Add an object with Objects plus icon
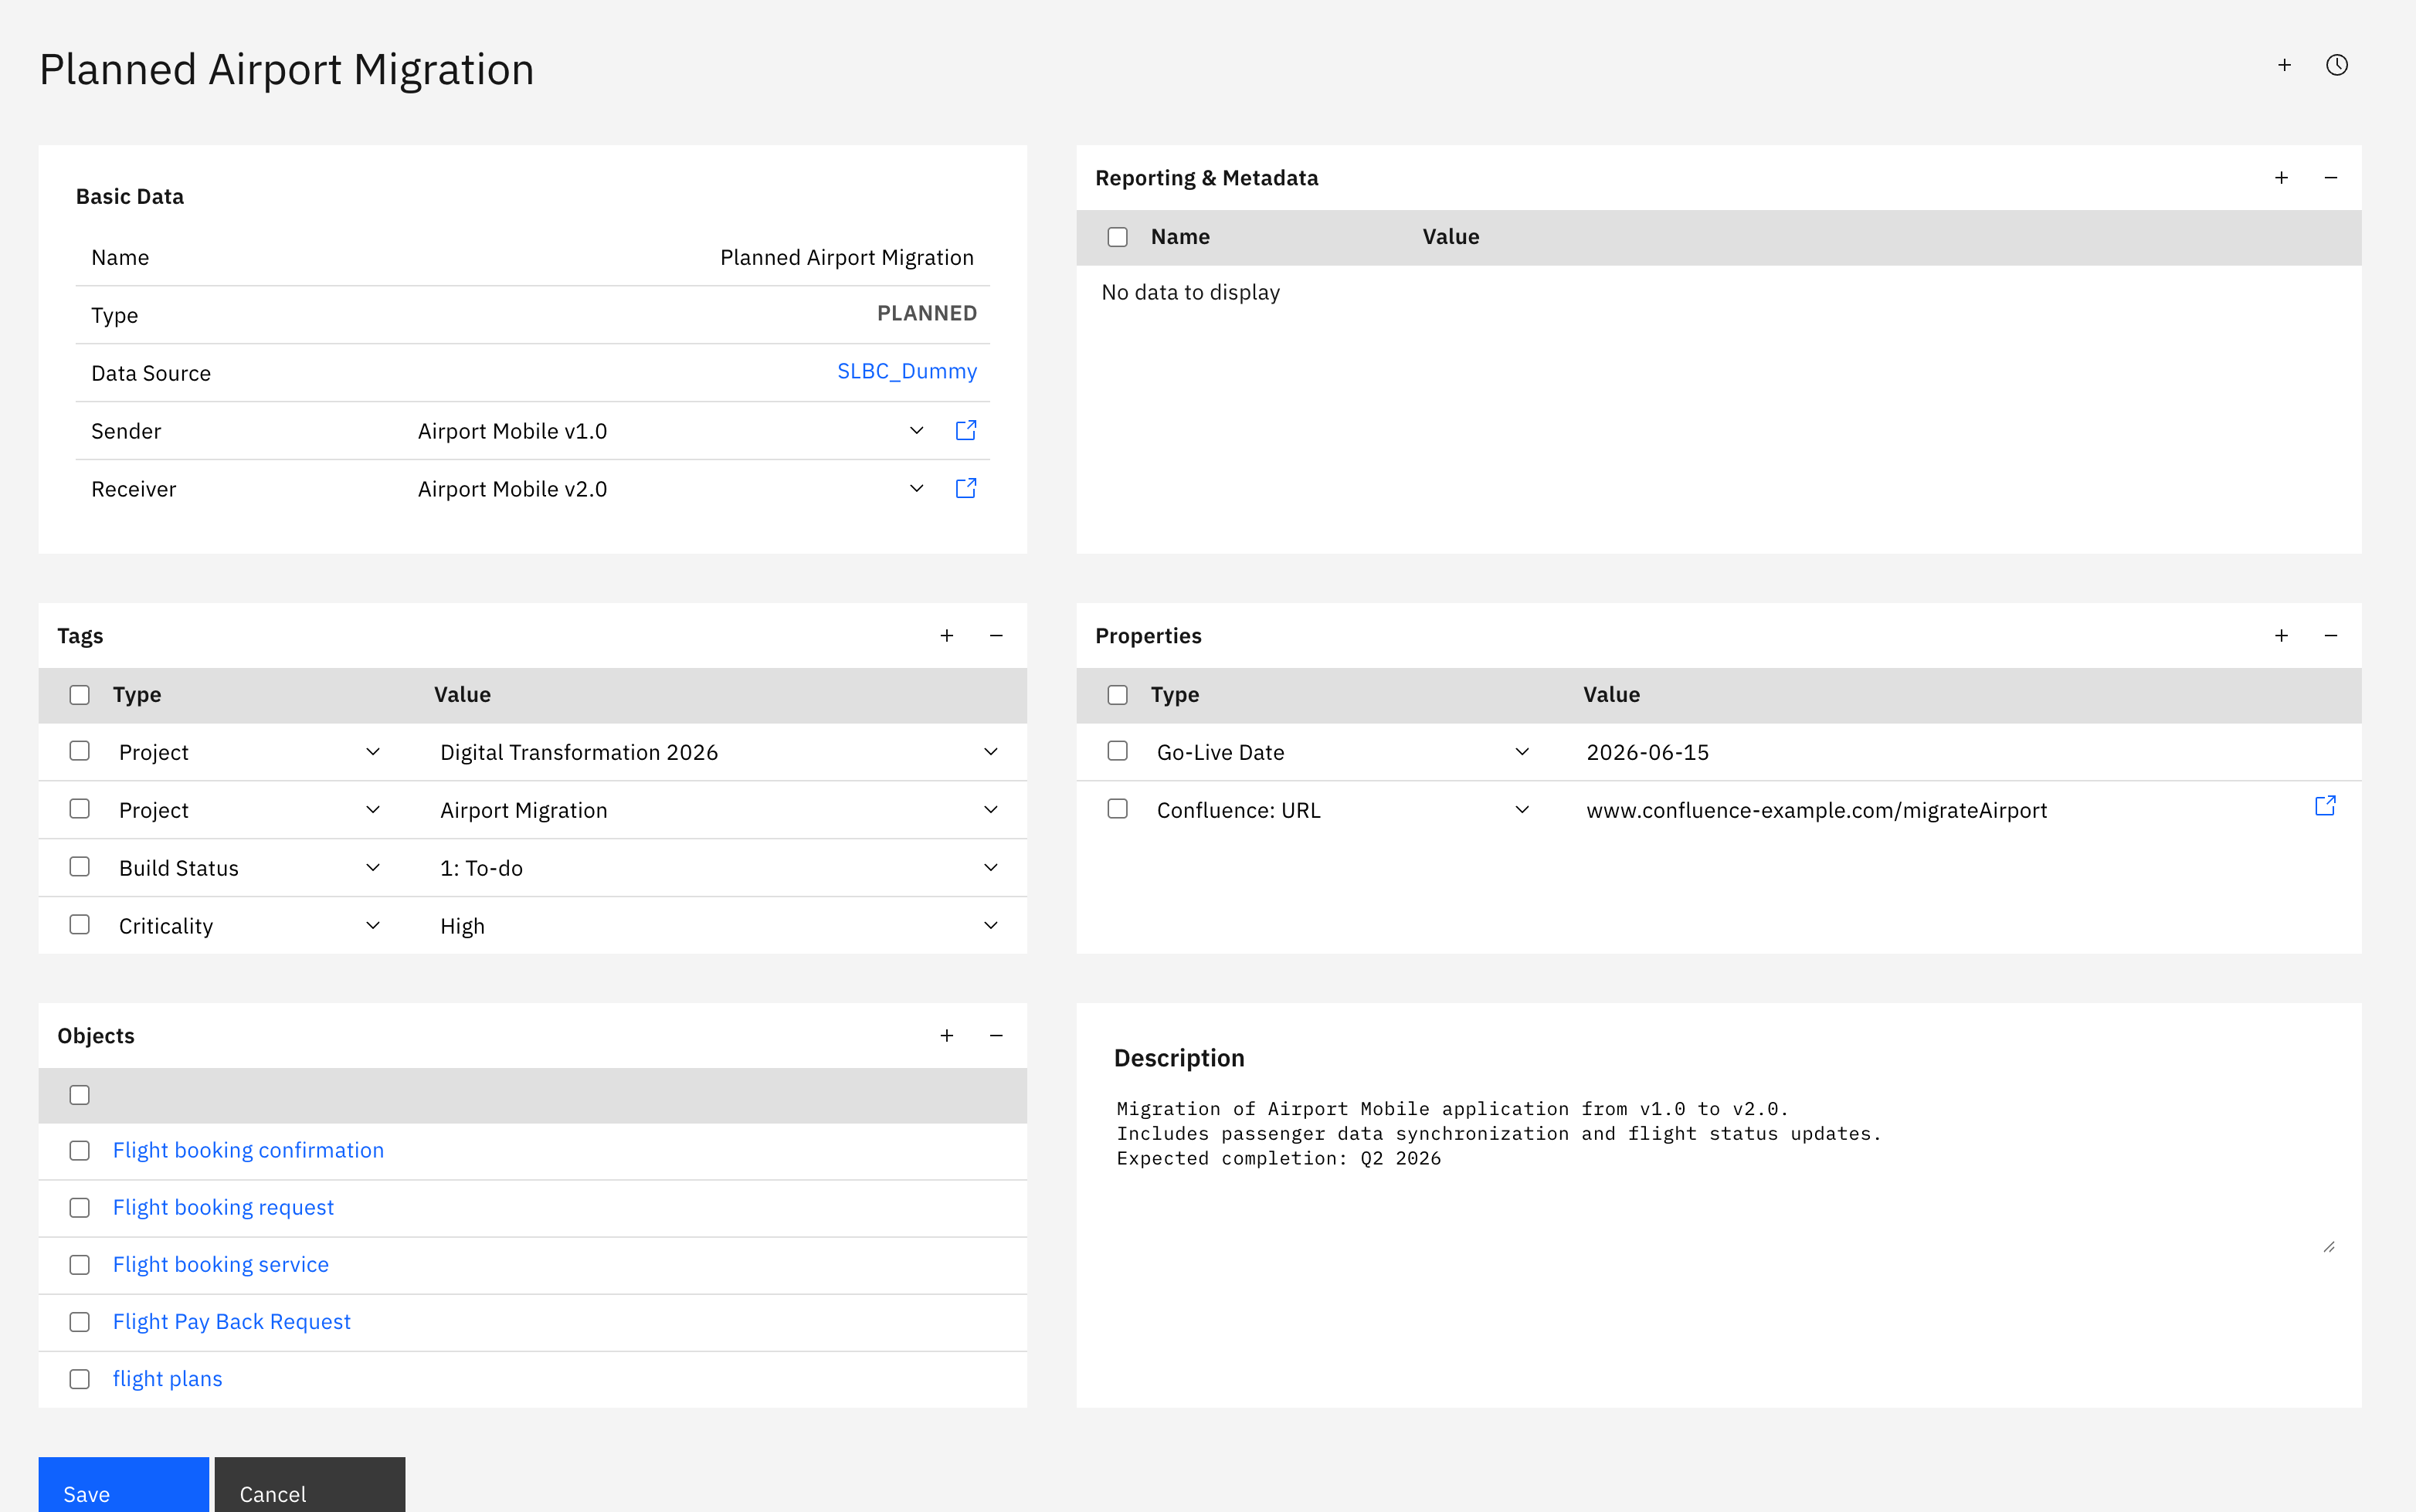The height and width of the screenshot is (1512, 2416). 946,1036
